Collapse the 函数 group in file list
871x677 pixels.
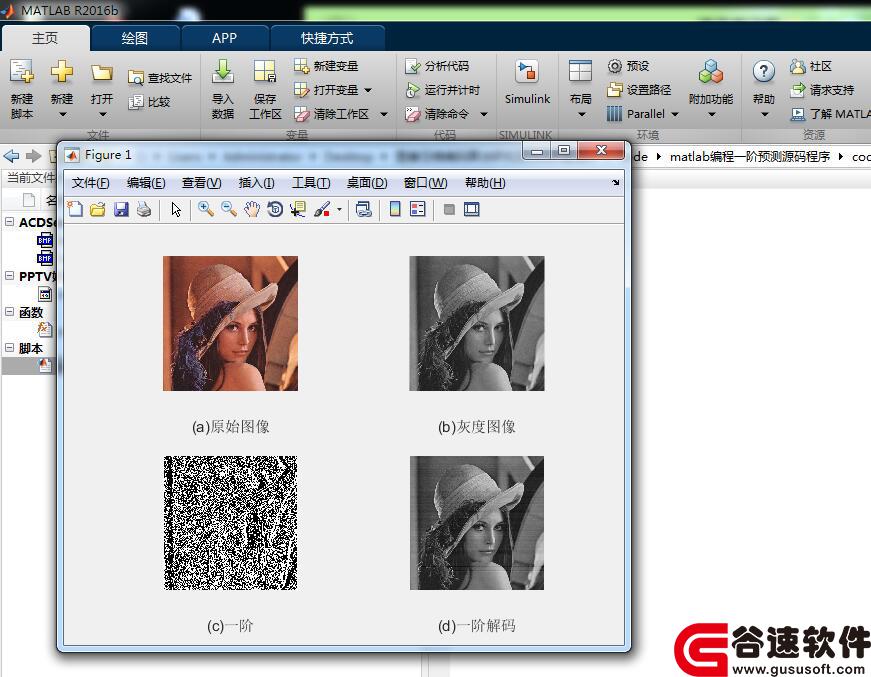point(9,312)
